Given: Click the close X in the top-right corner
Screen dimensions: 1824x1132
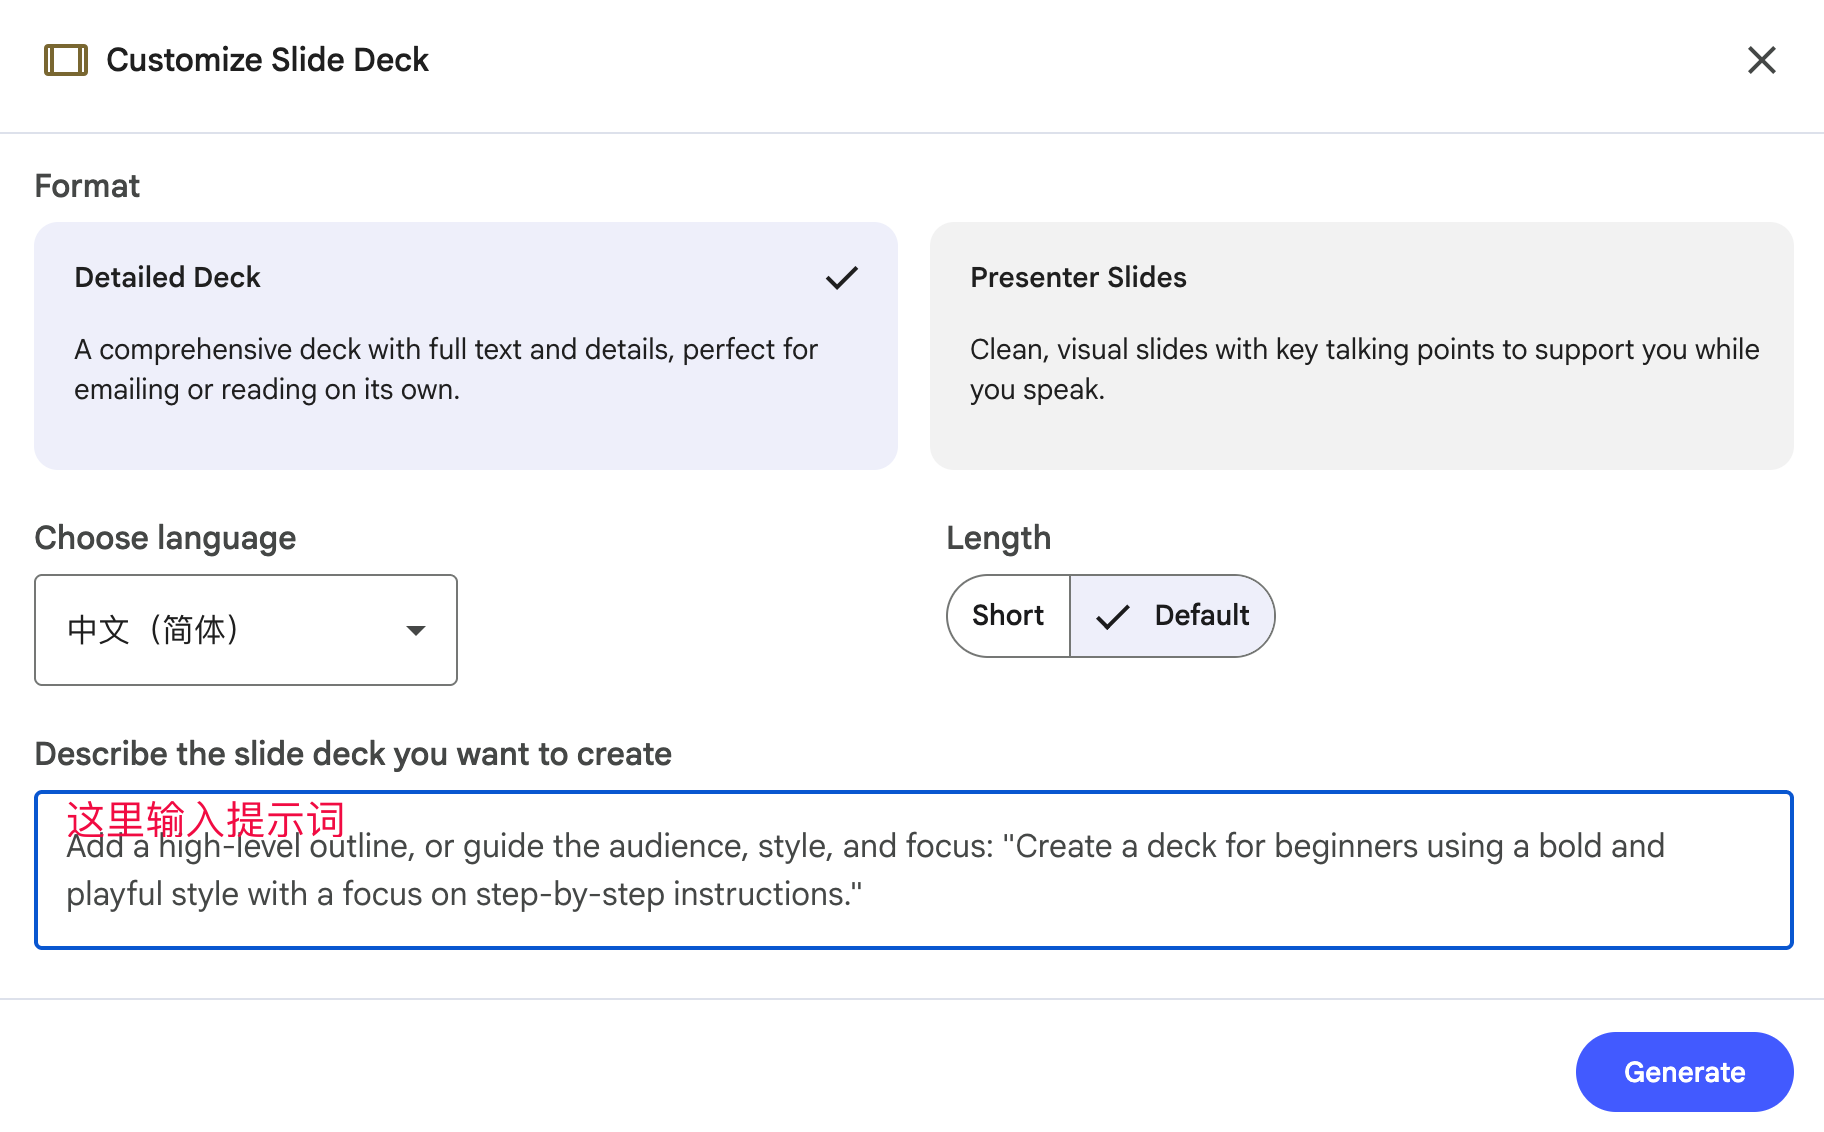Looking at the screenshot, I should click(x=1761, y=60).
